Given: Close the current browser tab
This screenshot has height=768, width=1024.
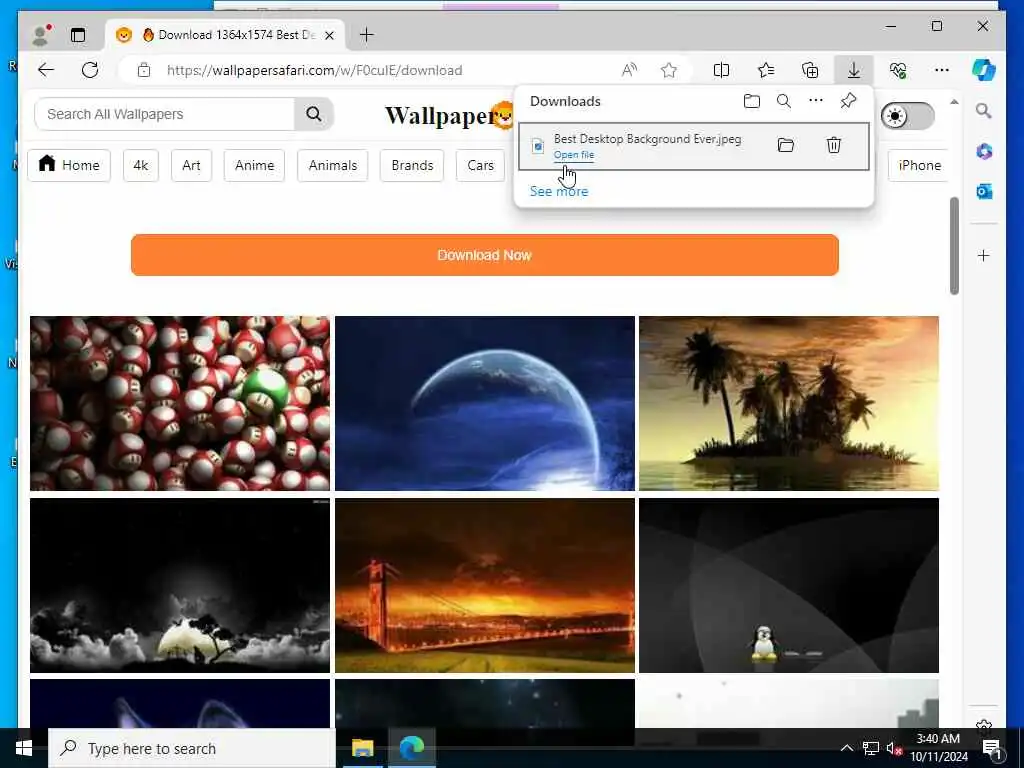Looking at the screenshot, I should pyautogui.click(x=330, y=35).
